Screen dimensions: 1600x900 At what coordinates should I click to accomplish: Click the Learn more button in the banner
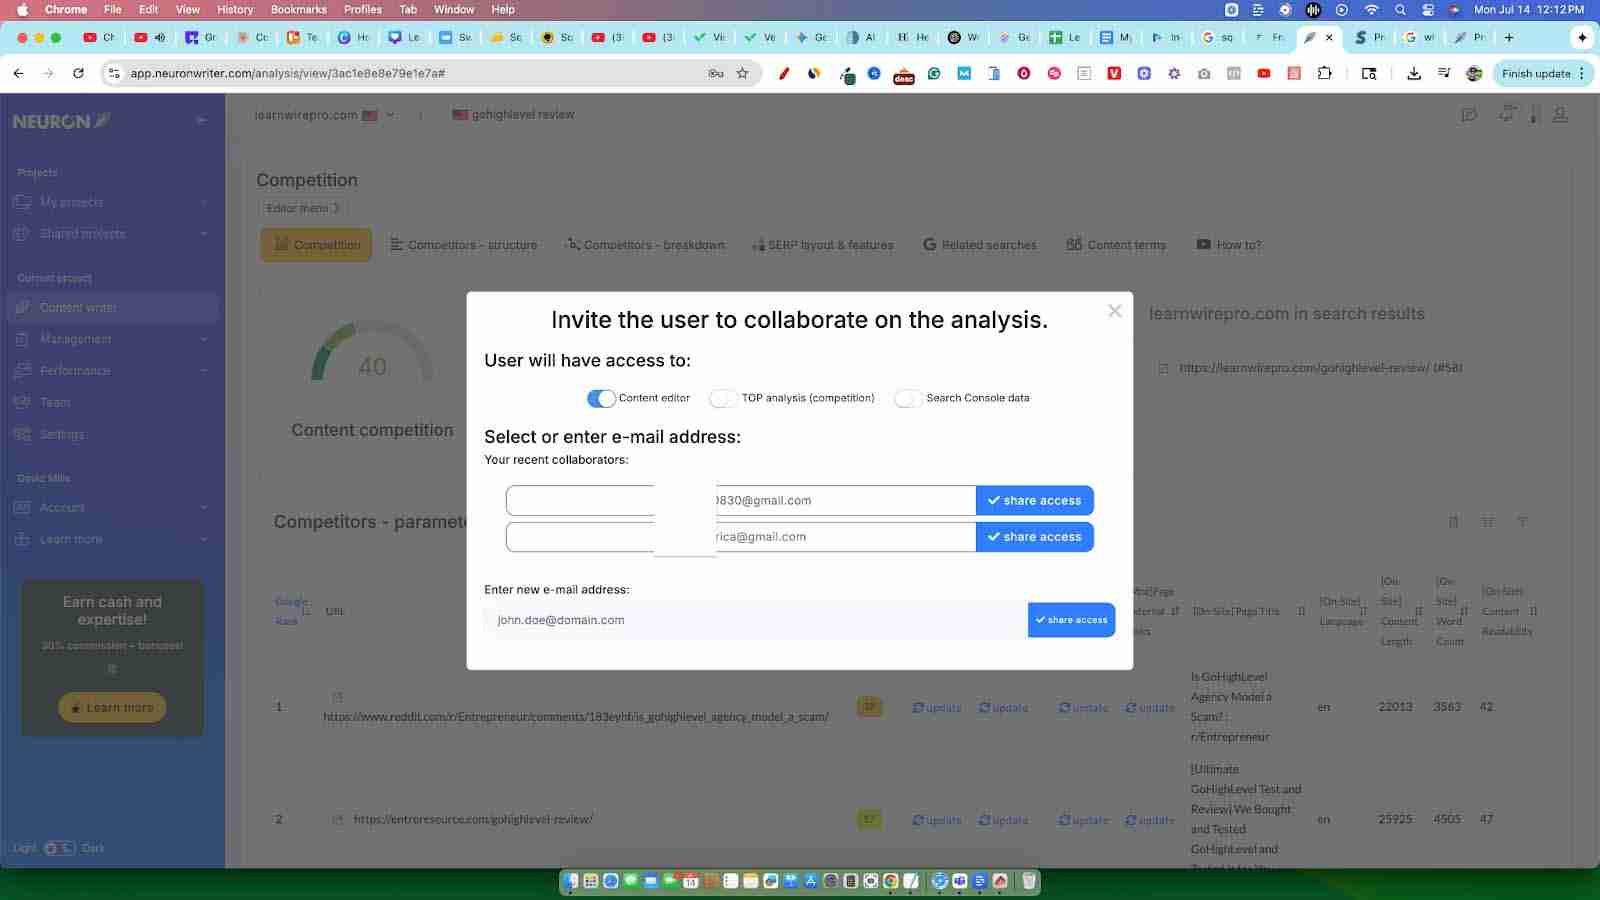pyautogui.click(x=111, y=707)
